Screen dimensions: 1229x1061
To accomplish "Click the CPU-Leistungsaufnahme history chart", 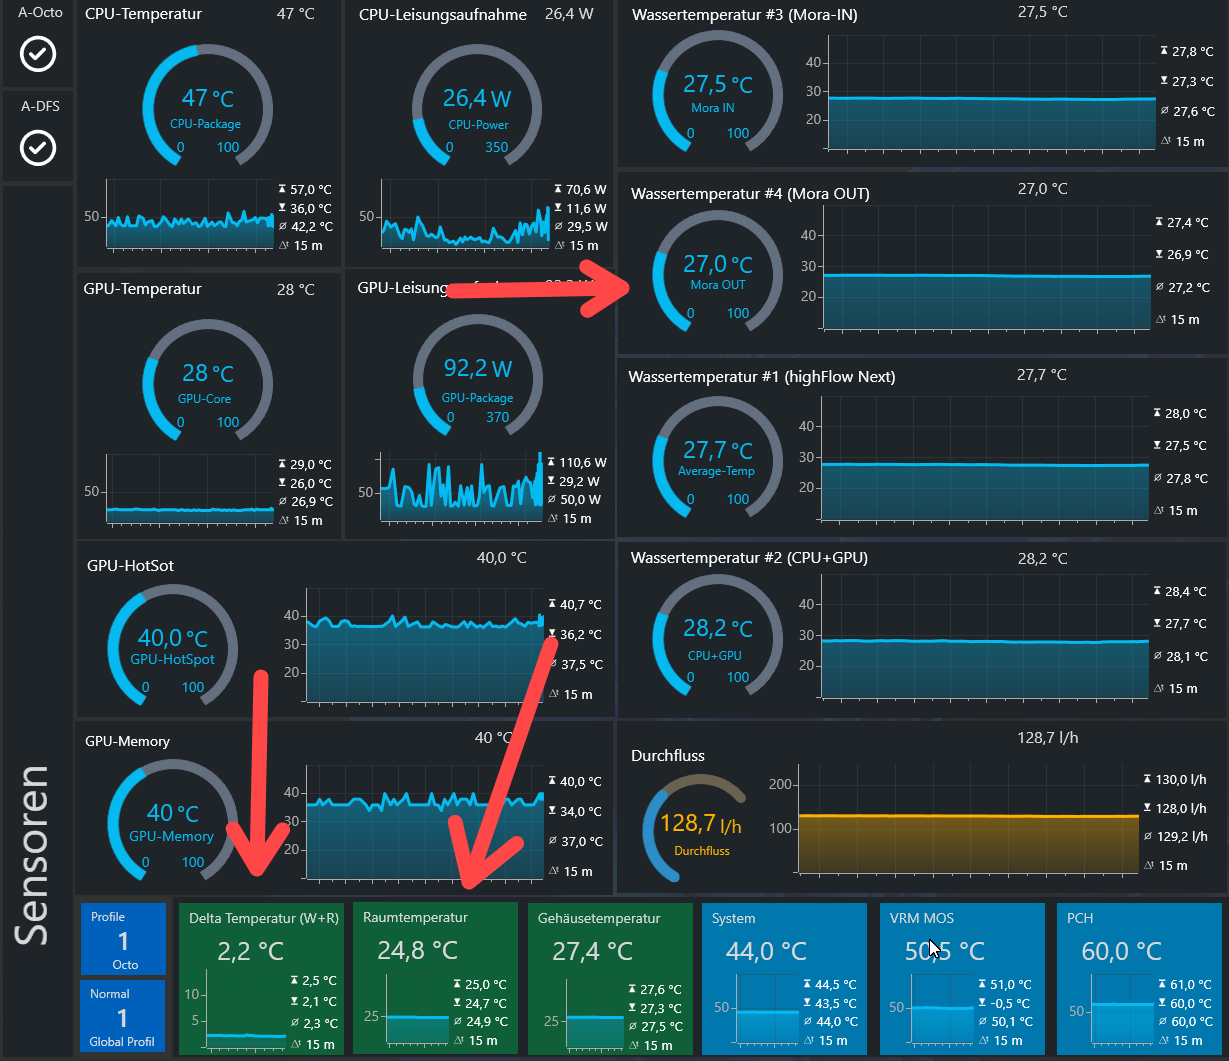I will pos(465,216).
